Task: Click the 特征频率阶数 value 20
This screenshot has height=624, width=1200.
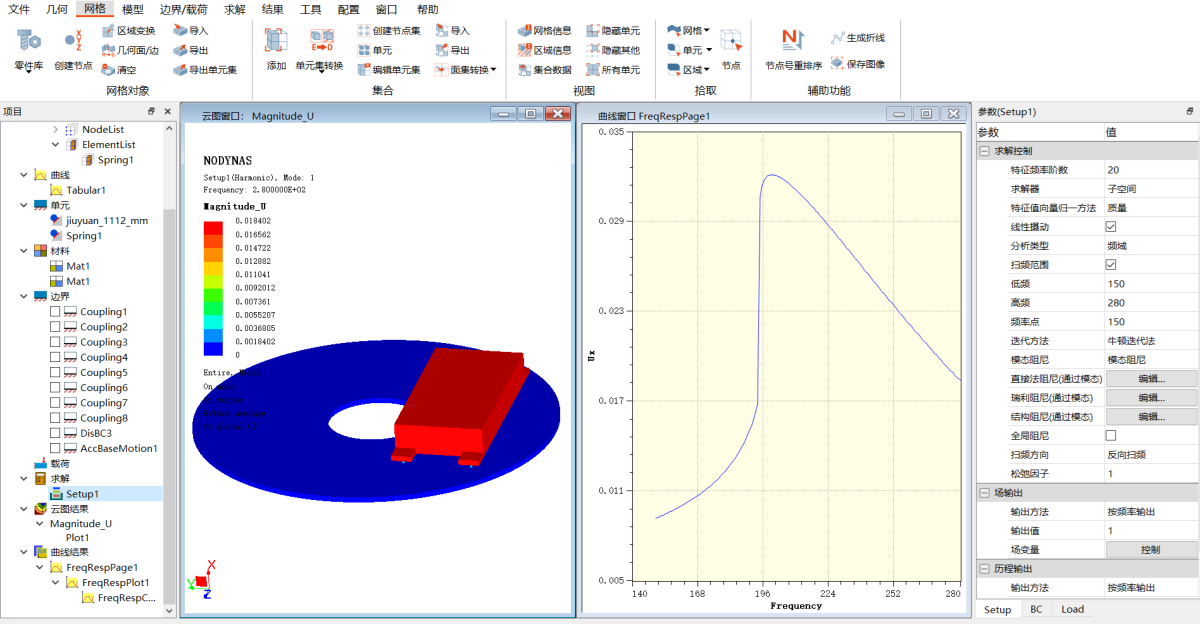Action: [1150, 170]
